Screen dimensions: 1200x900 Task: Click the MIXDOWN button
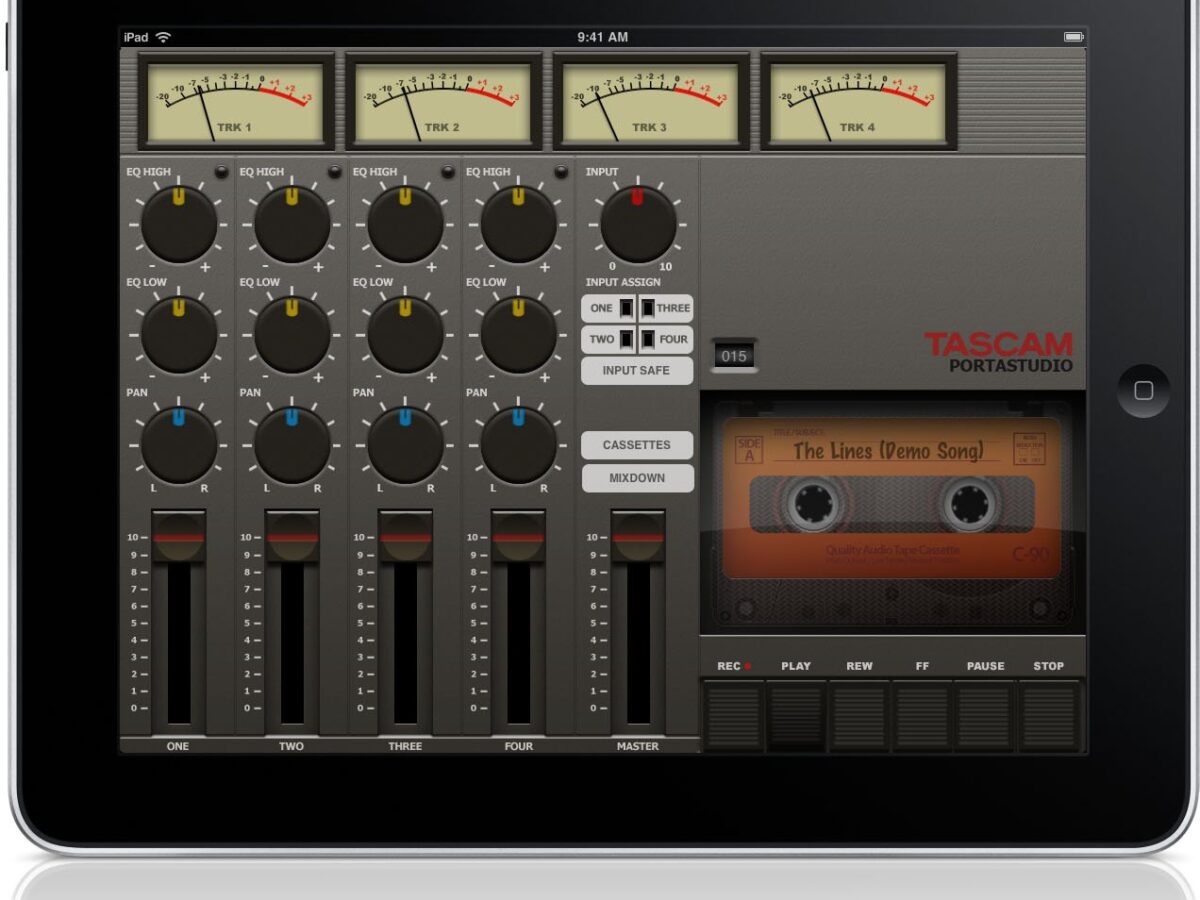point(637,478)
